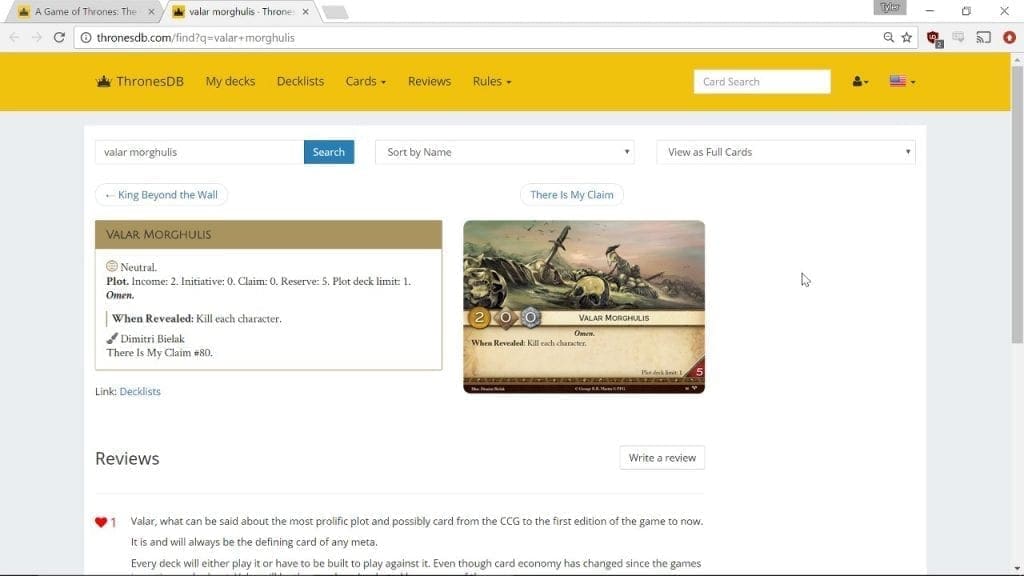Select the text 'There Is My Claim #80.'
The width and height of the screenshot is (1024, 576).
coord(159,353)
